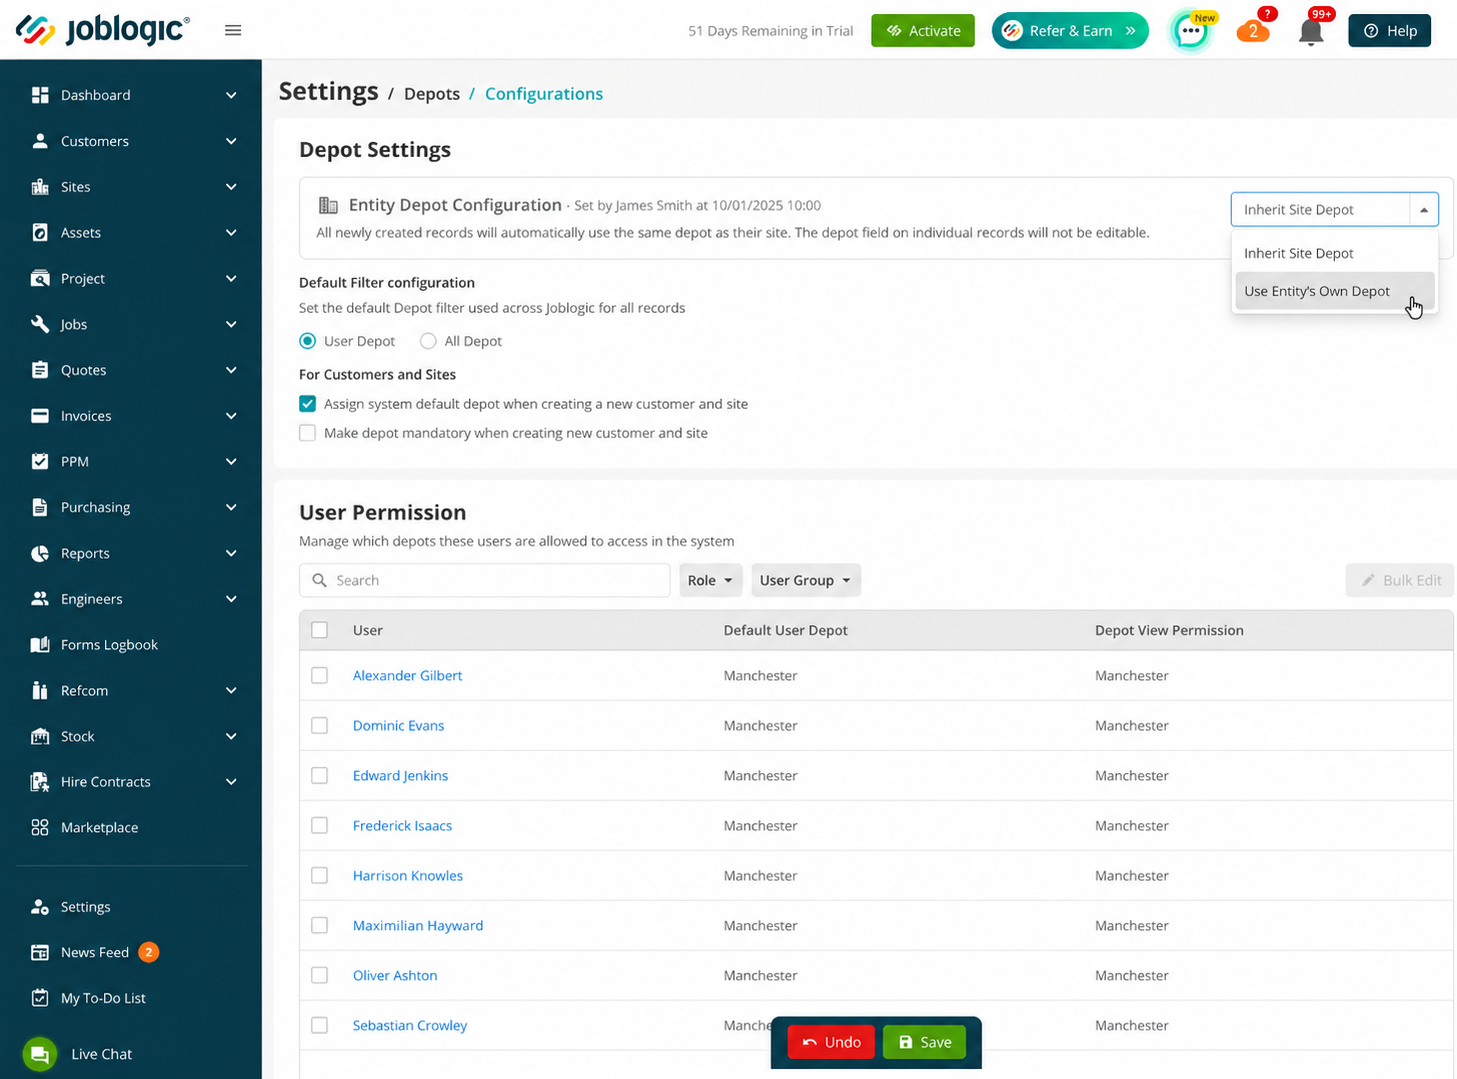This screenshot has height=1079, width=1457.
Task: Open the green Live Chat bubble icon
Action: click(40, 1054)
